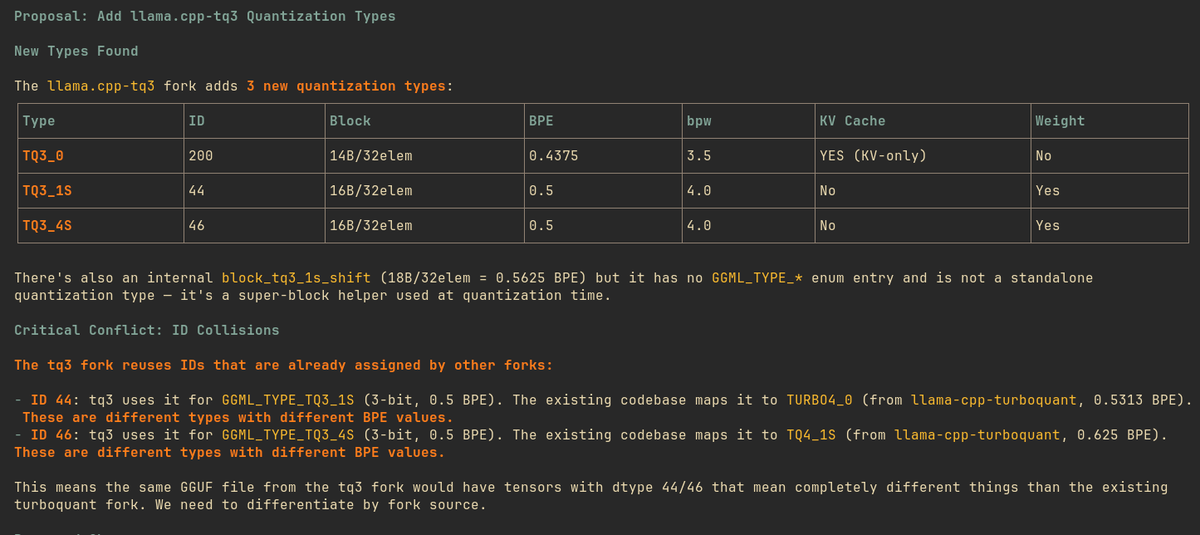The height and width of the screenshot is (535, 1200).
Task: Click the "Critical Conflict: ID Collisions" heading
Action: 147,330
